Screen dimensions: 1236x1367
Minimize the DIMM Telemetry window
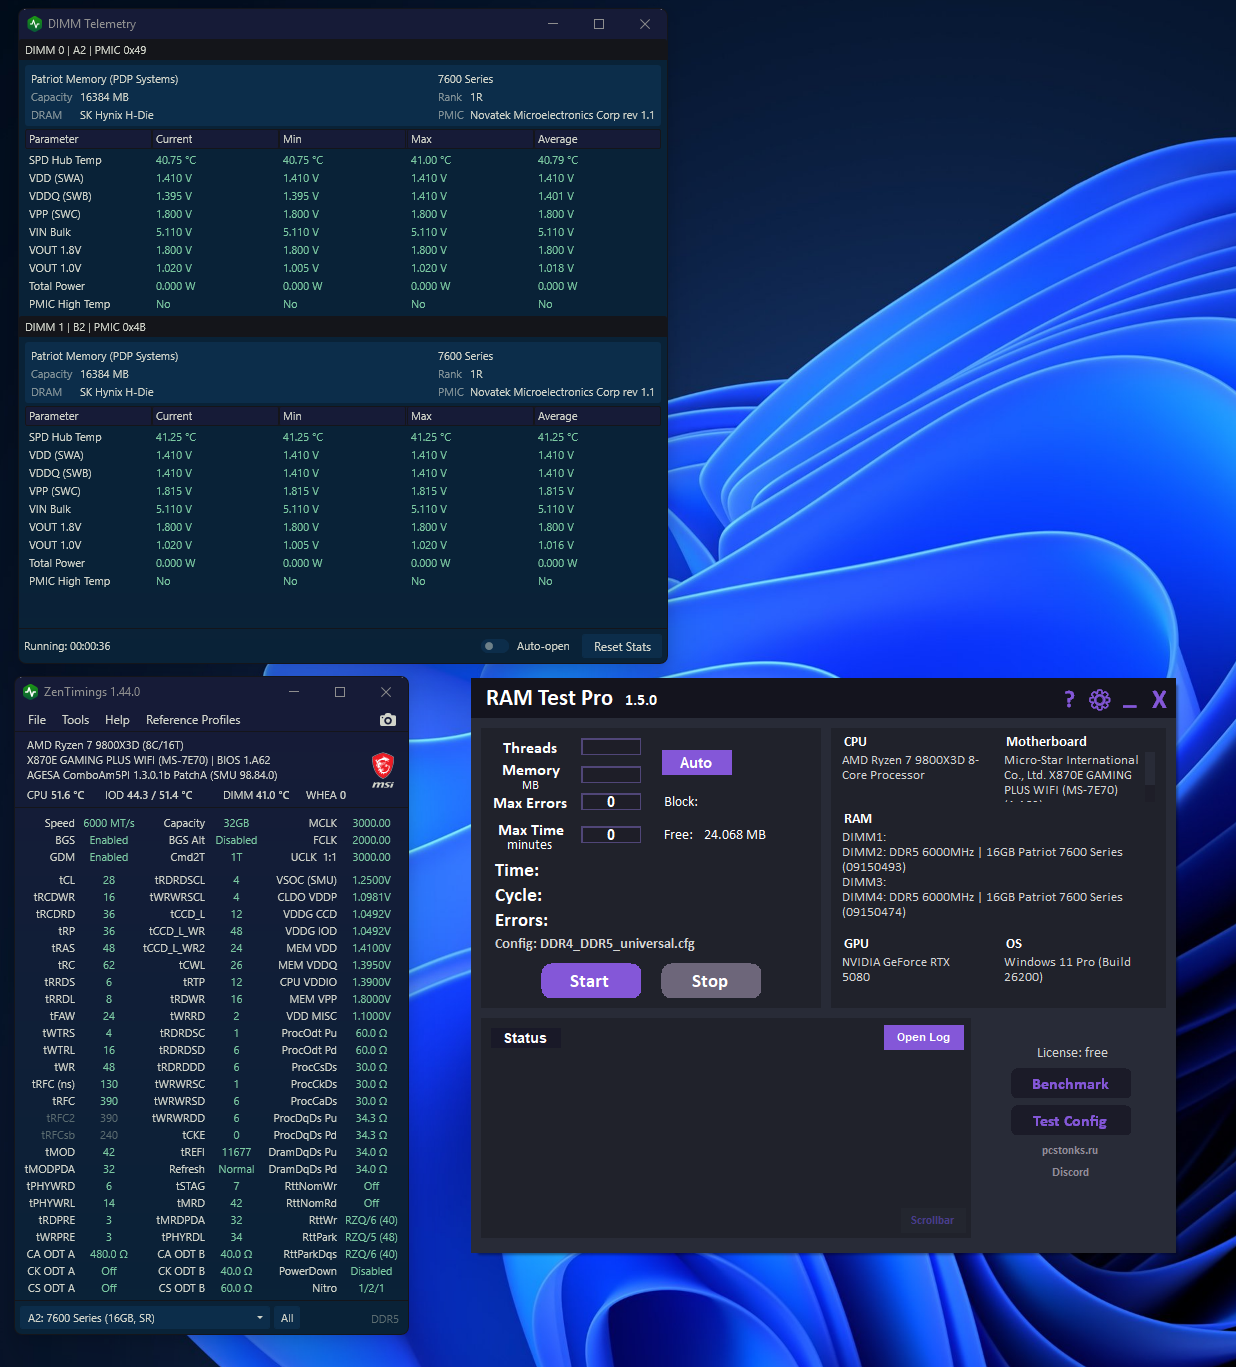pos(553,24)
